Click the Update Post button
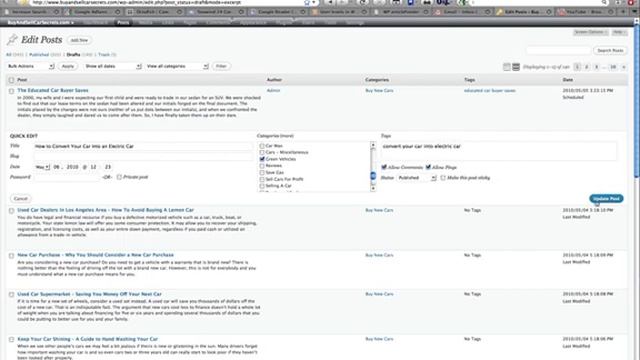The height and width of the screenshot is (360, 640). pos(606,198)
